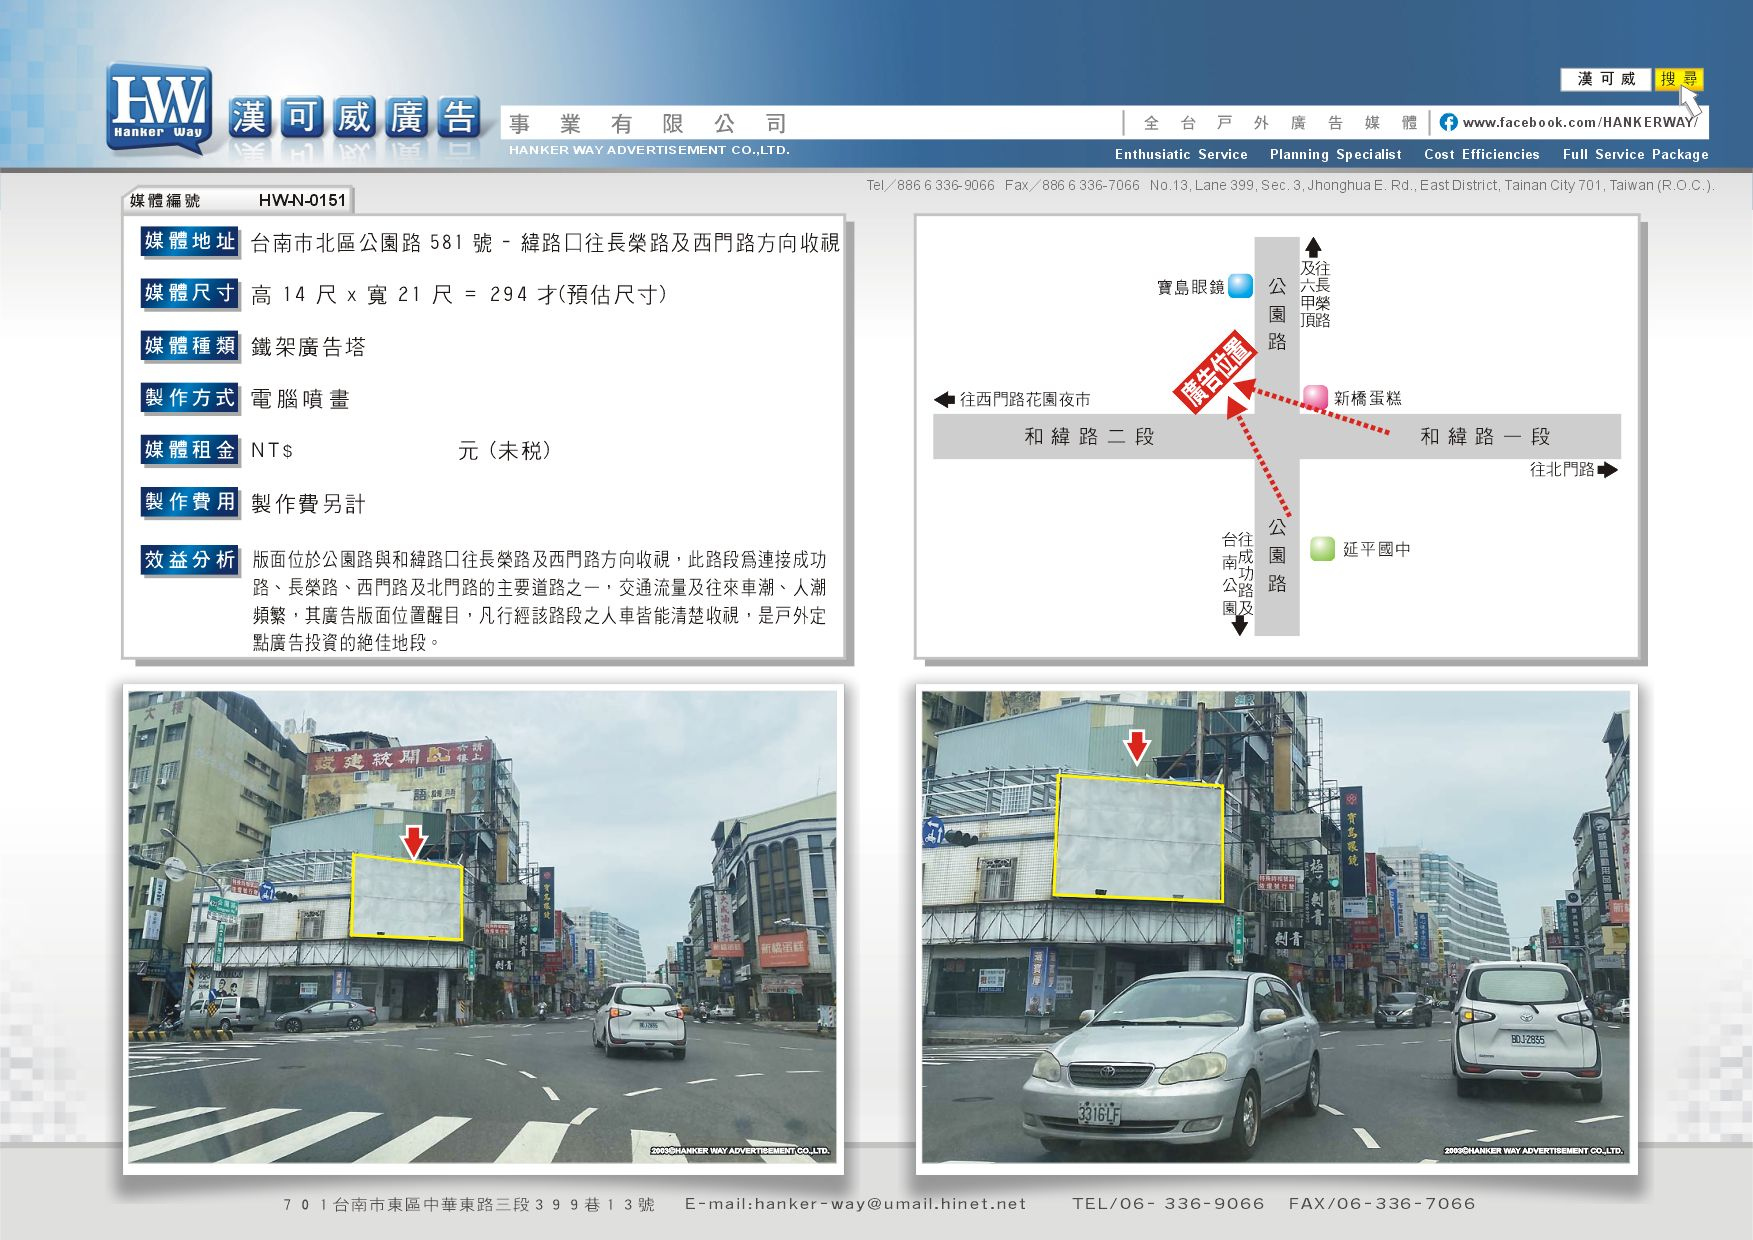
Task: Click the NT$ rent amount field
Action: [x=400, y=451]
